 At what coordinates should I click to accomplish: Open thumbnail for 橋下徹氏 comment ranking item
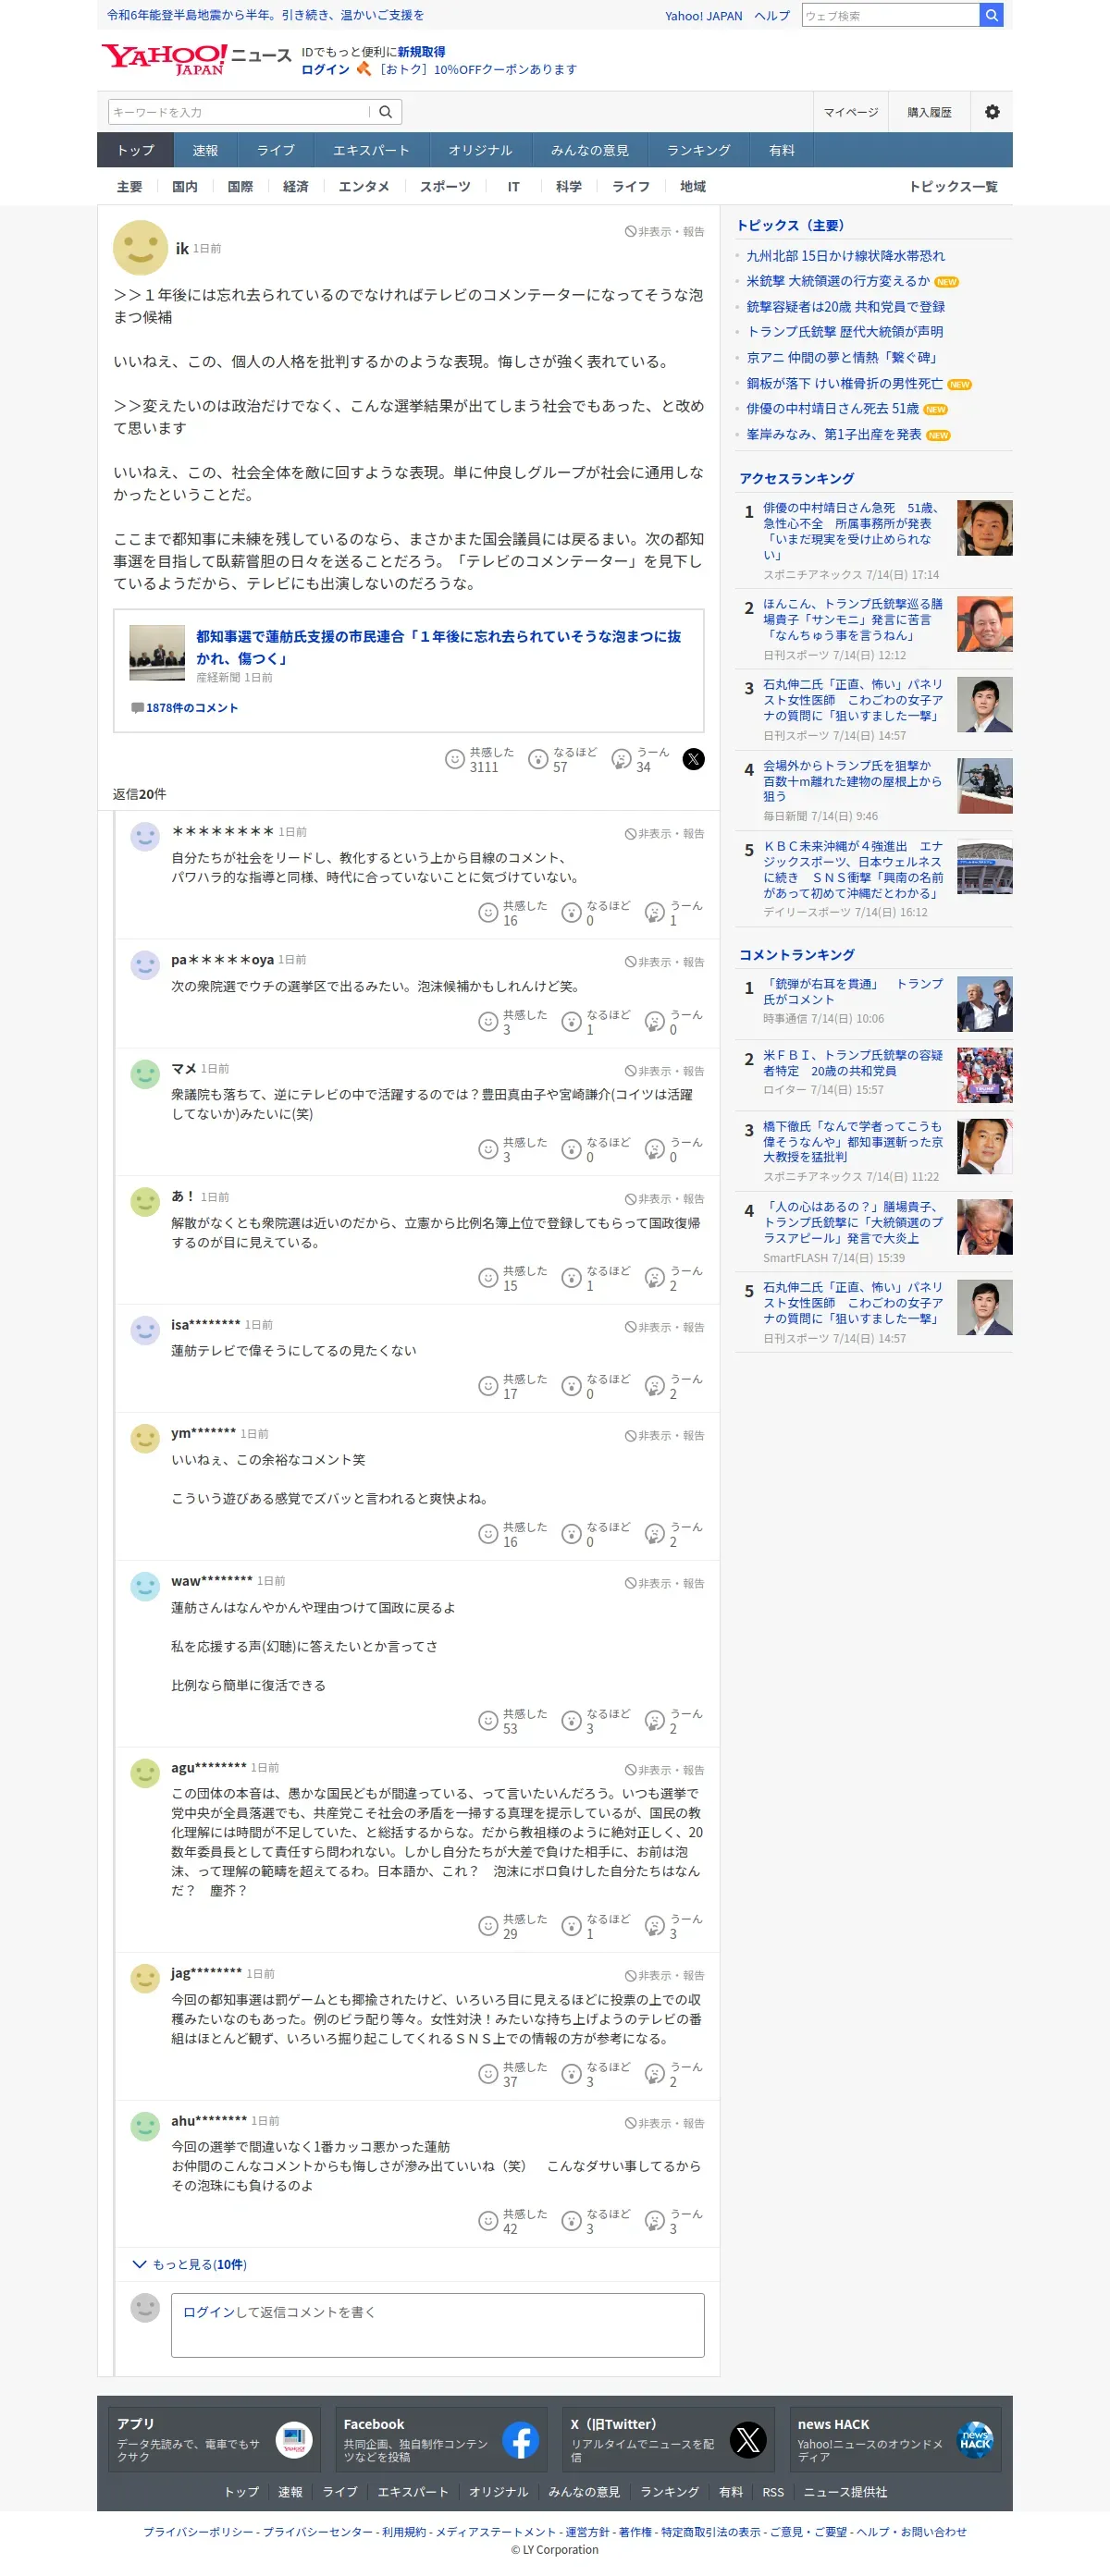click(984, 1146)
